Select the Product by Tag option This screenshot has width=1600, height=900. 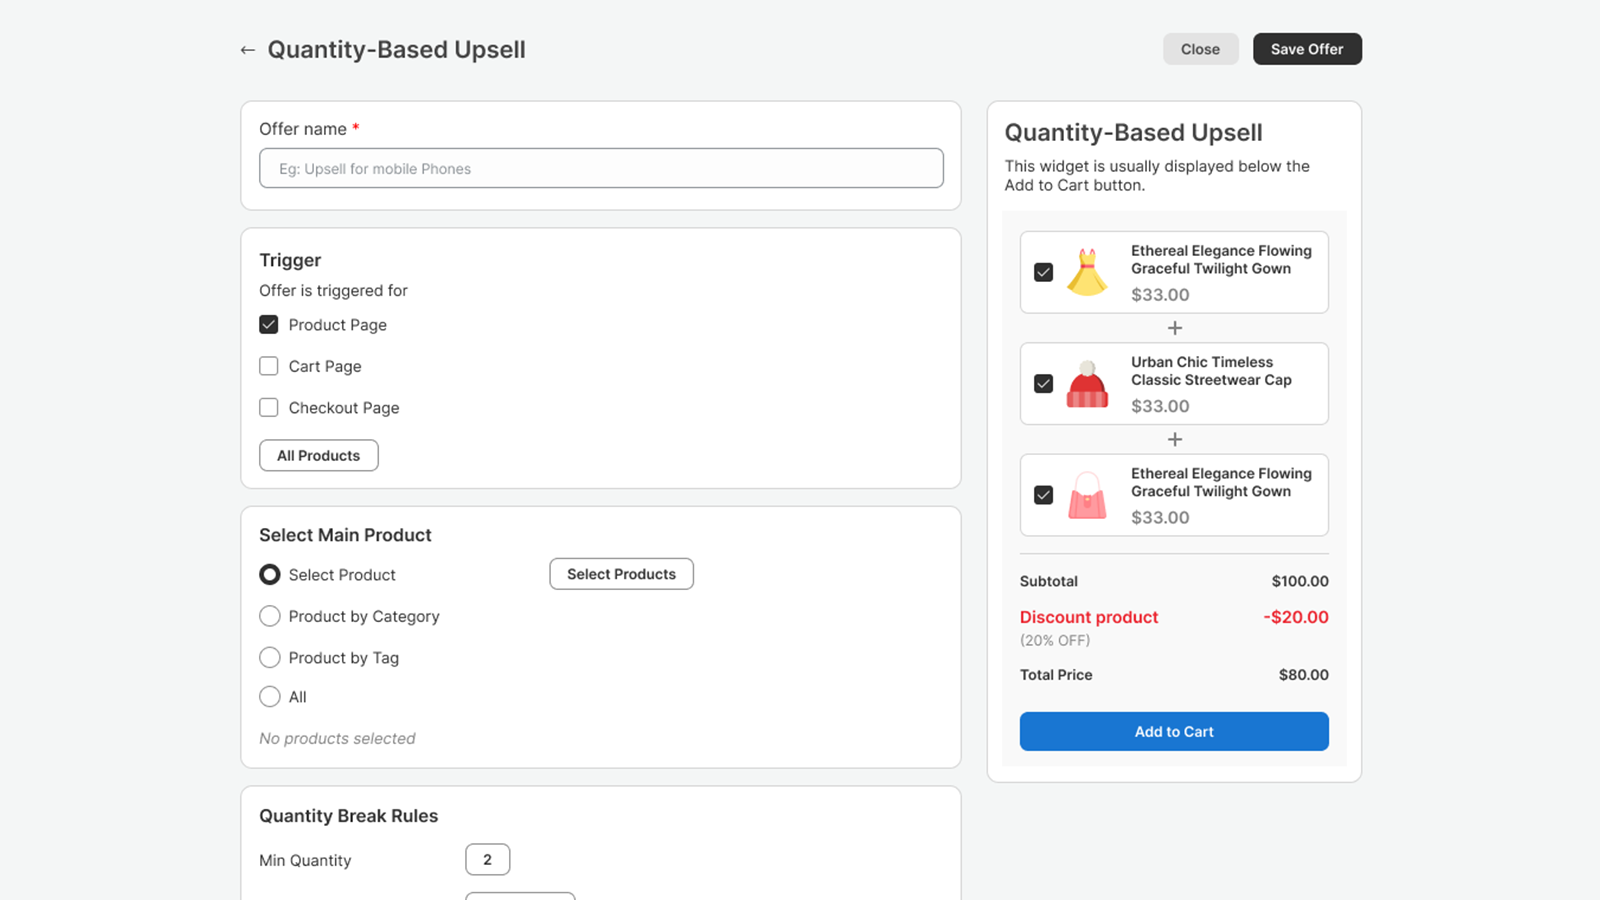(x=269, y=657)
